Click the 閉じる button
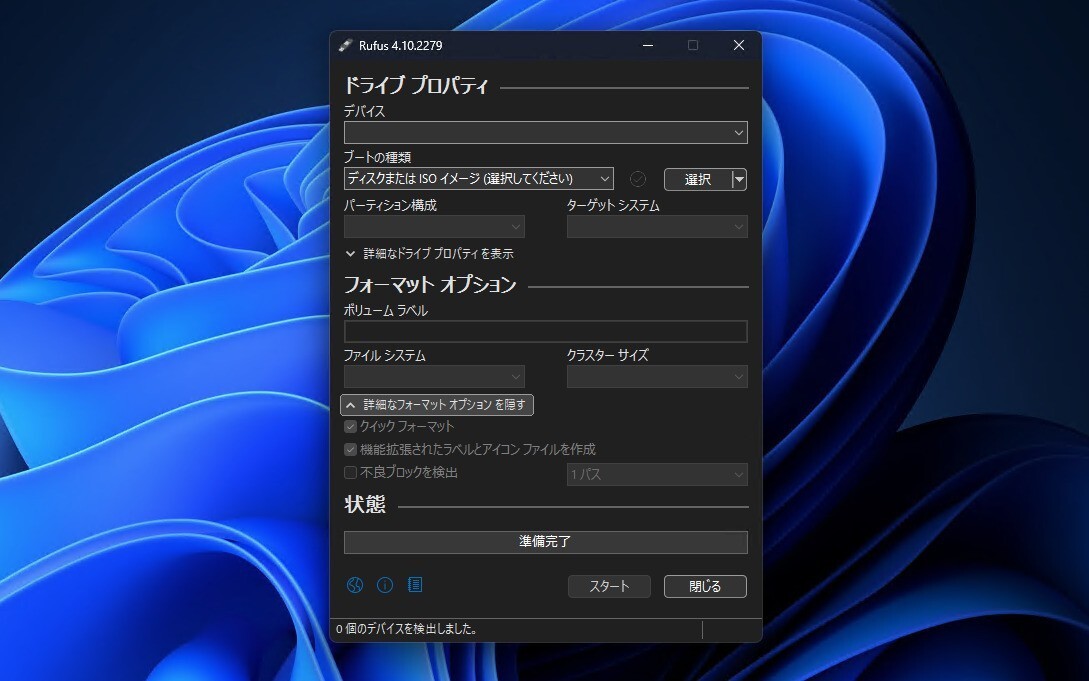Viewport: 1089px width, 681px height. (x=705, y=587)
